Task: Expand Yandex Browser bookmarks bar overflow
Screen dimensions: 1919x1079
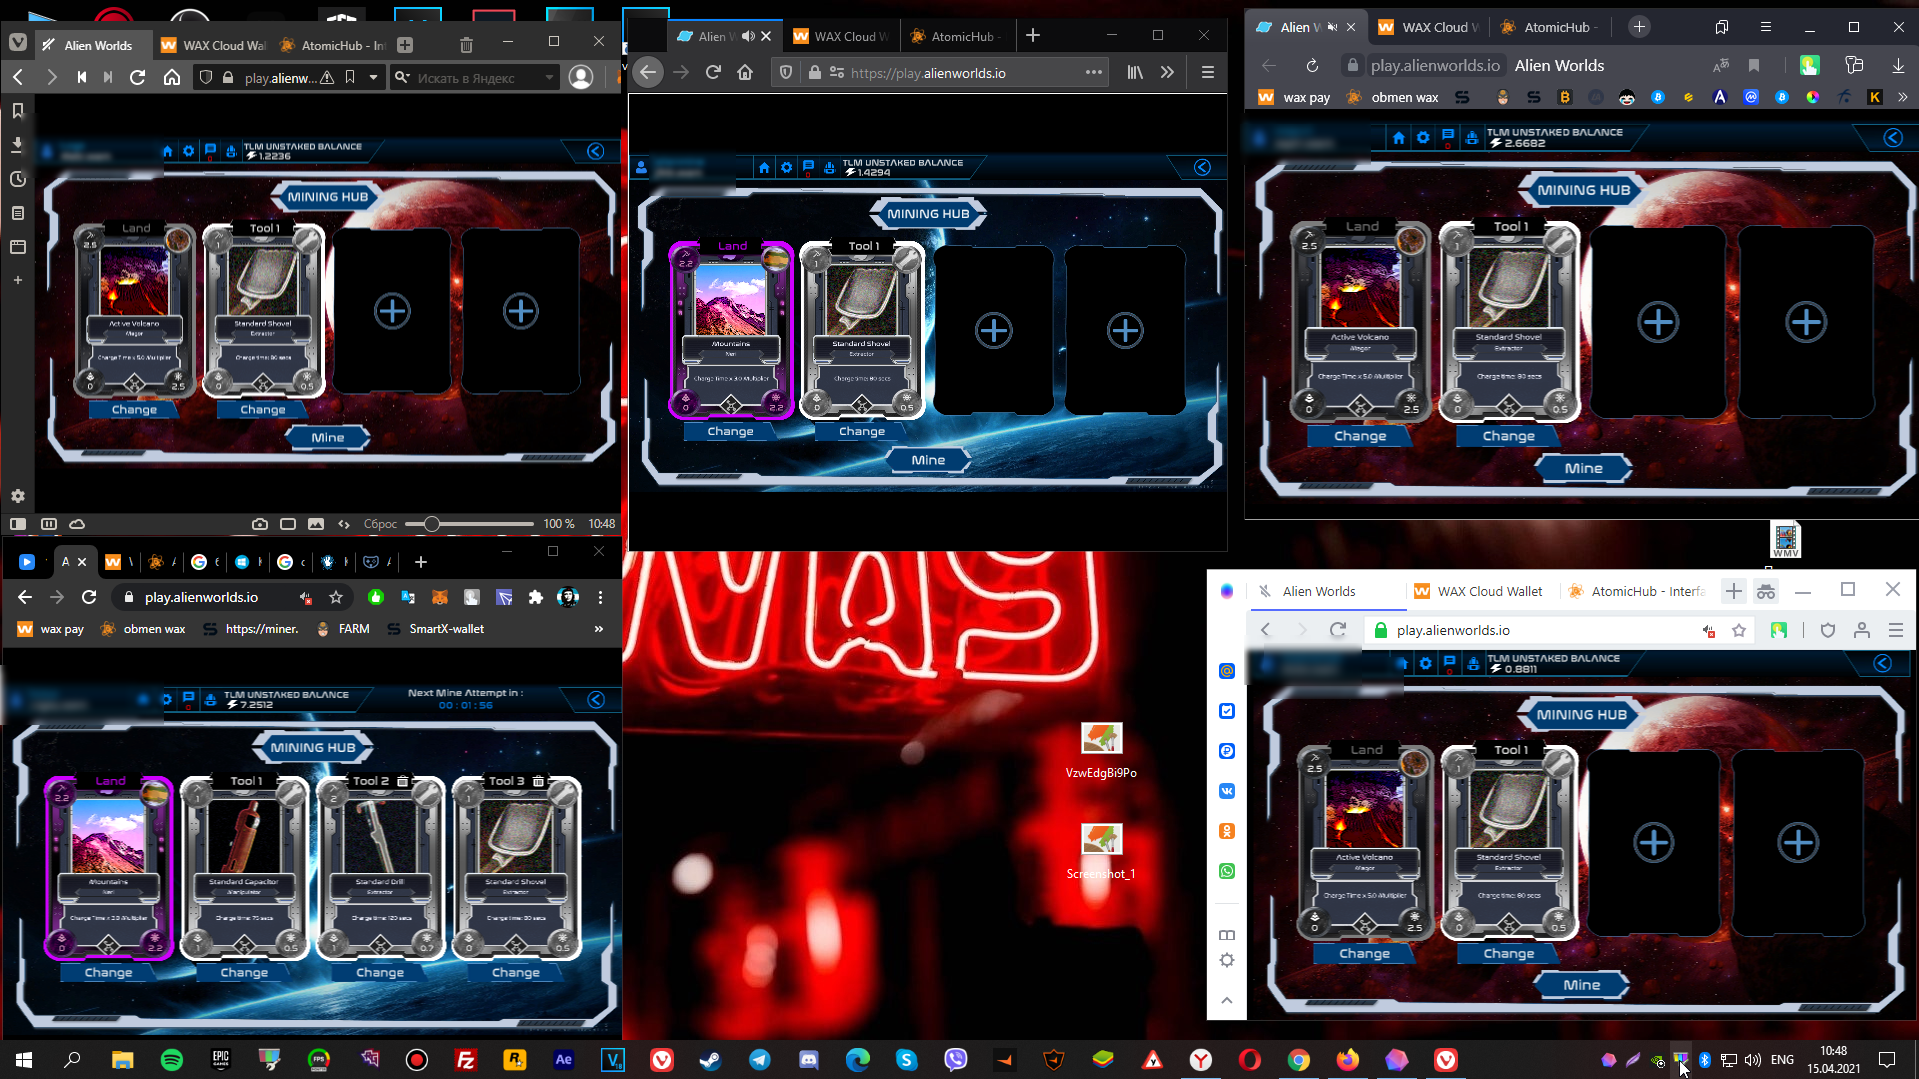Action: click(x=1902, y=97)
